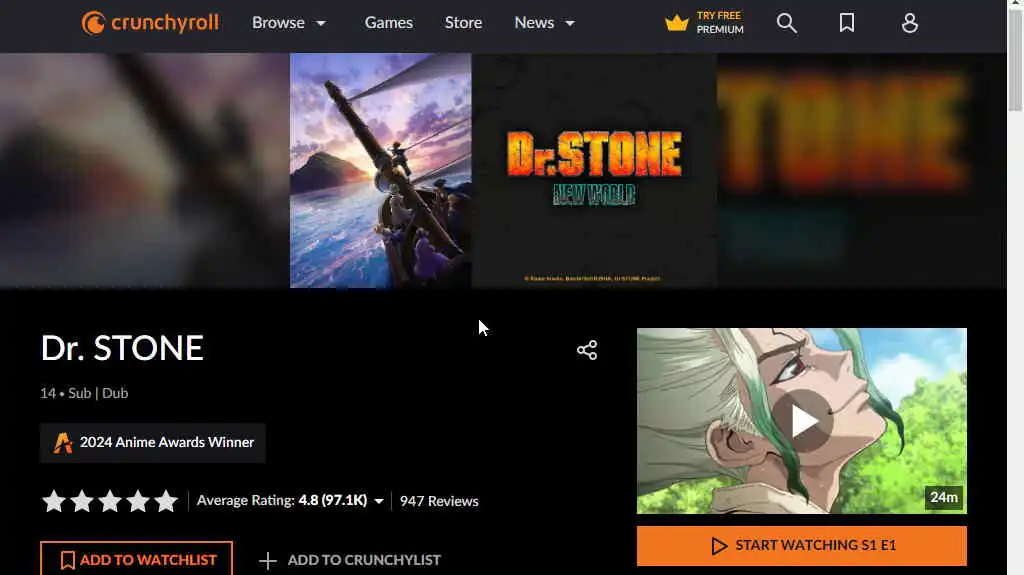Screen dimensions: 1024x575
Task: Expand the Browse menu
Action: pos(289,23)
